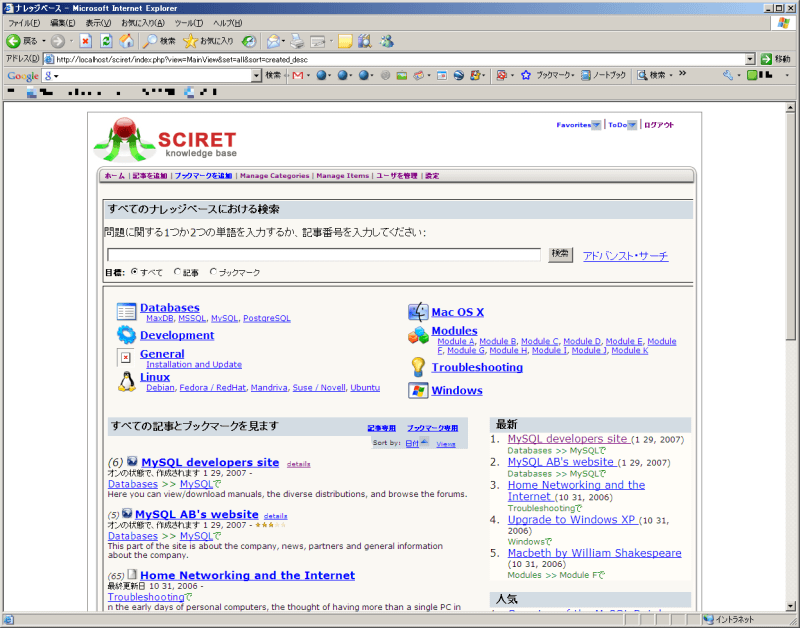The image size is (800, 628).
Task: Click the Databases category icon
Action: pyautogui.click(x=126, y=311)
